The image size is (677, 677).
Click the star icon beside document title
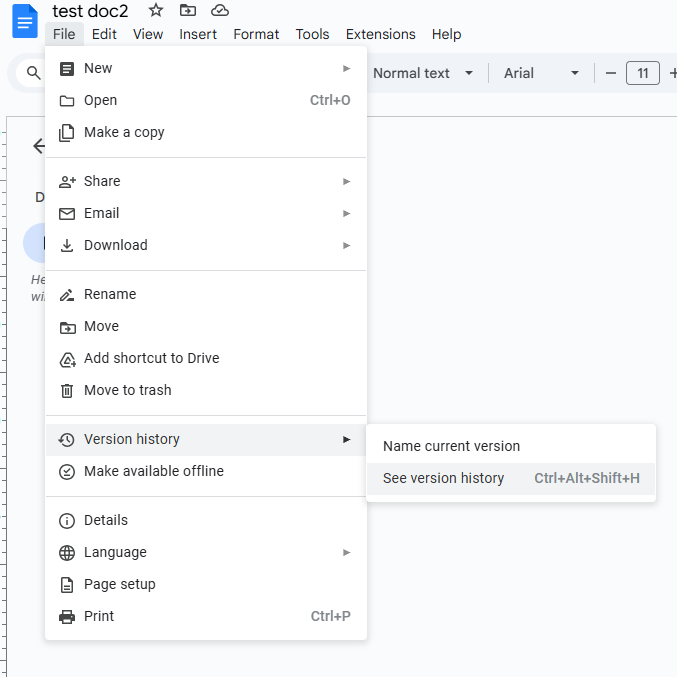[156, 10]
